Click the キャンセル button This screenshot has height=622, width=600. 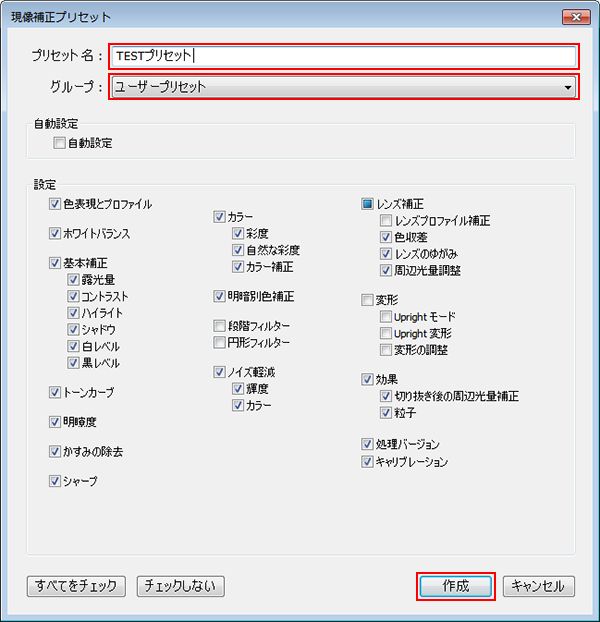pos(538,586)
